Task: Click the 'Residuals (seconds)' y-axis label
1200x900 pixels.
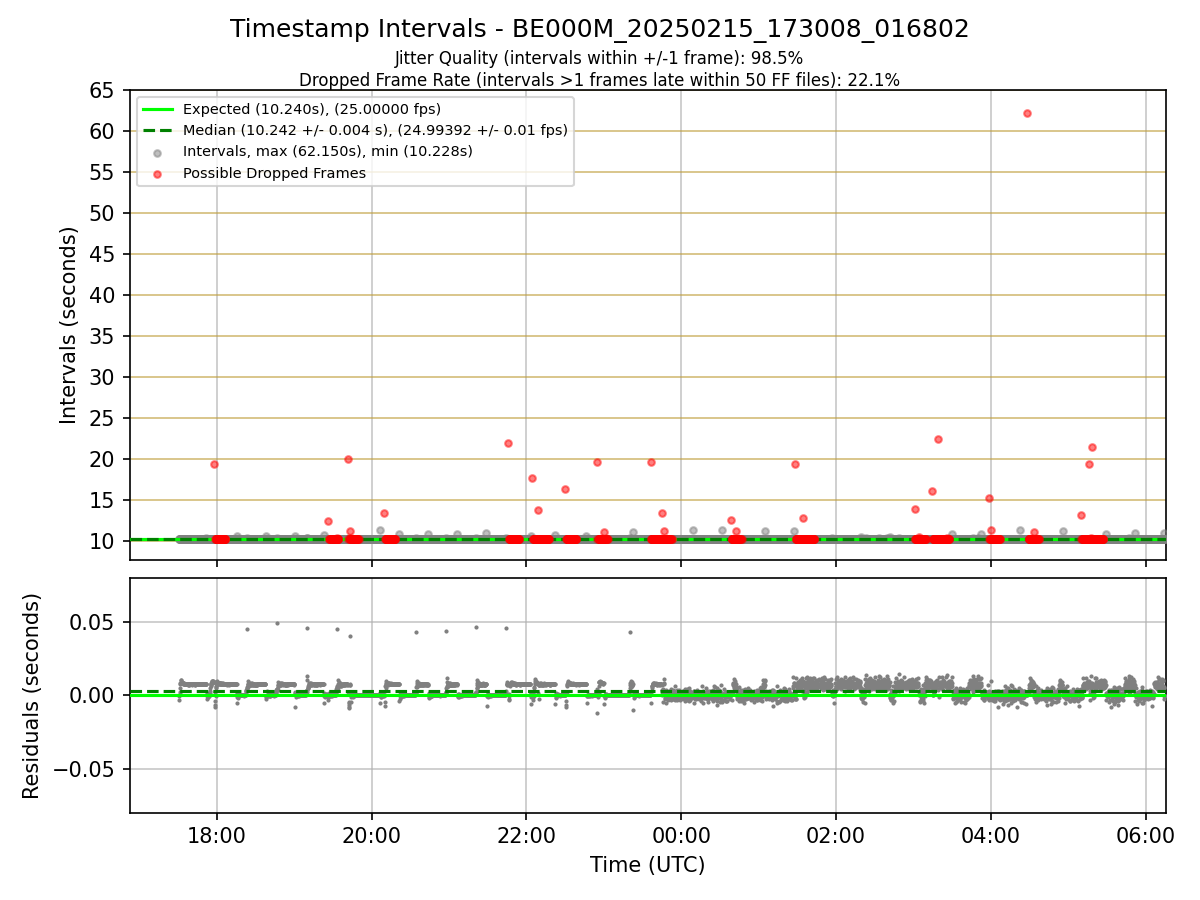Action: (x=32, y=696)
